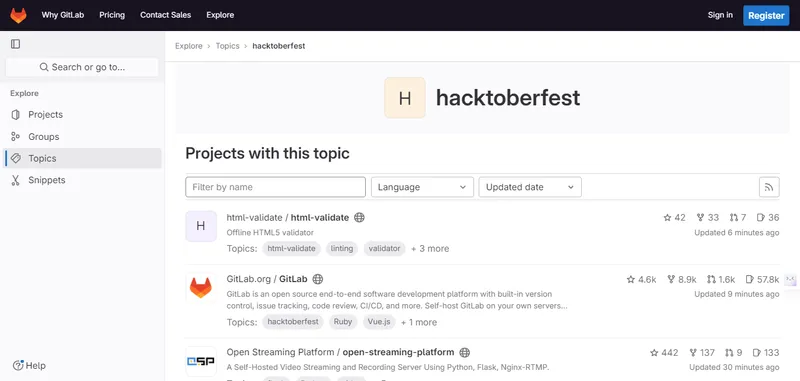Click the Snippets scissors icon

click(x=16, y=180)
